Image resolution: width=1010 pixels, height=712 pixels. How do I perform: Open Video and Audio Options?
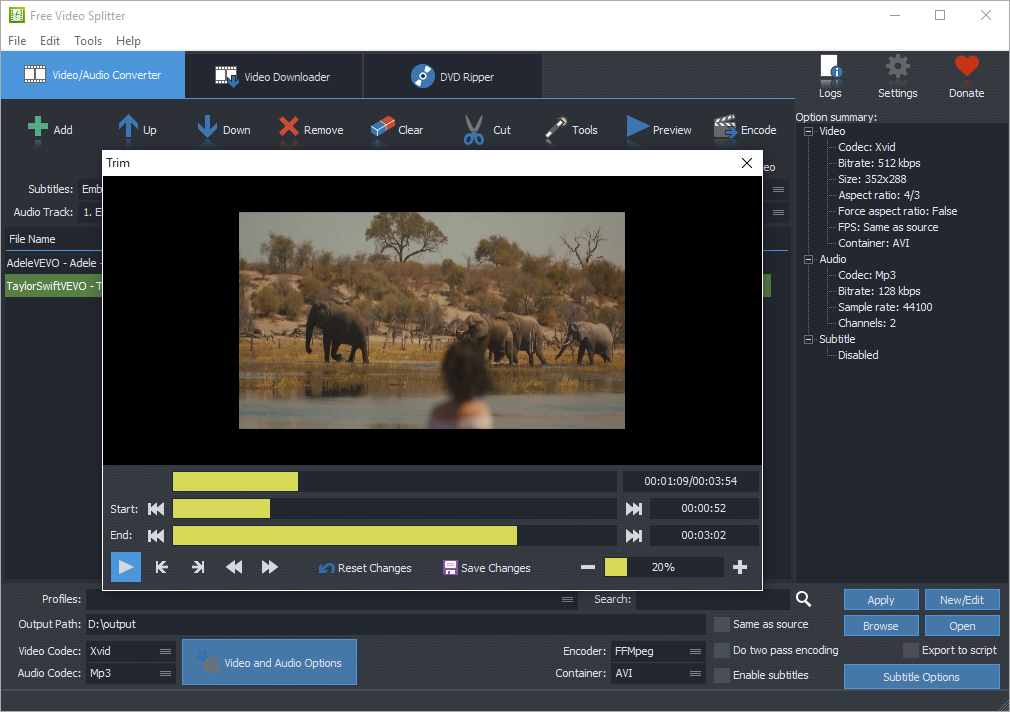pyautogui.click(x=269, y=662)
